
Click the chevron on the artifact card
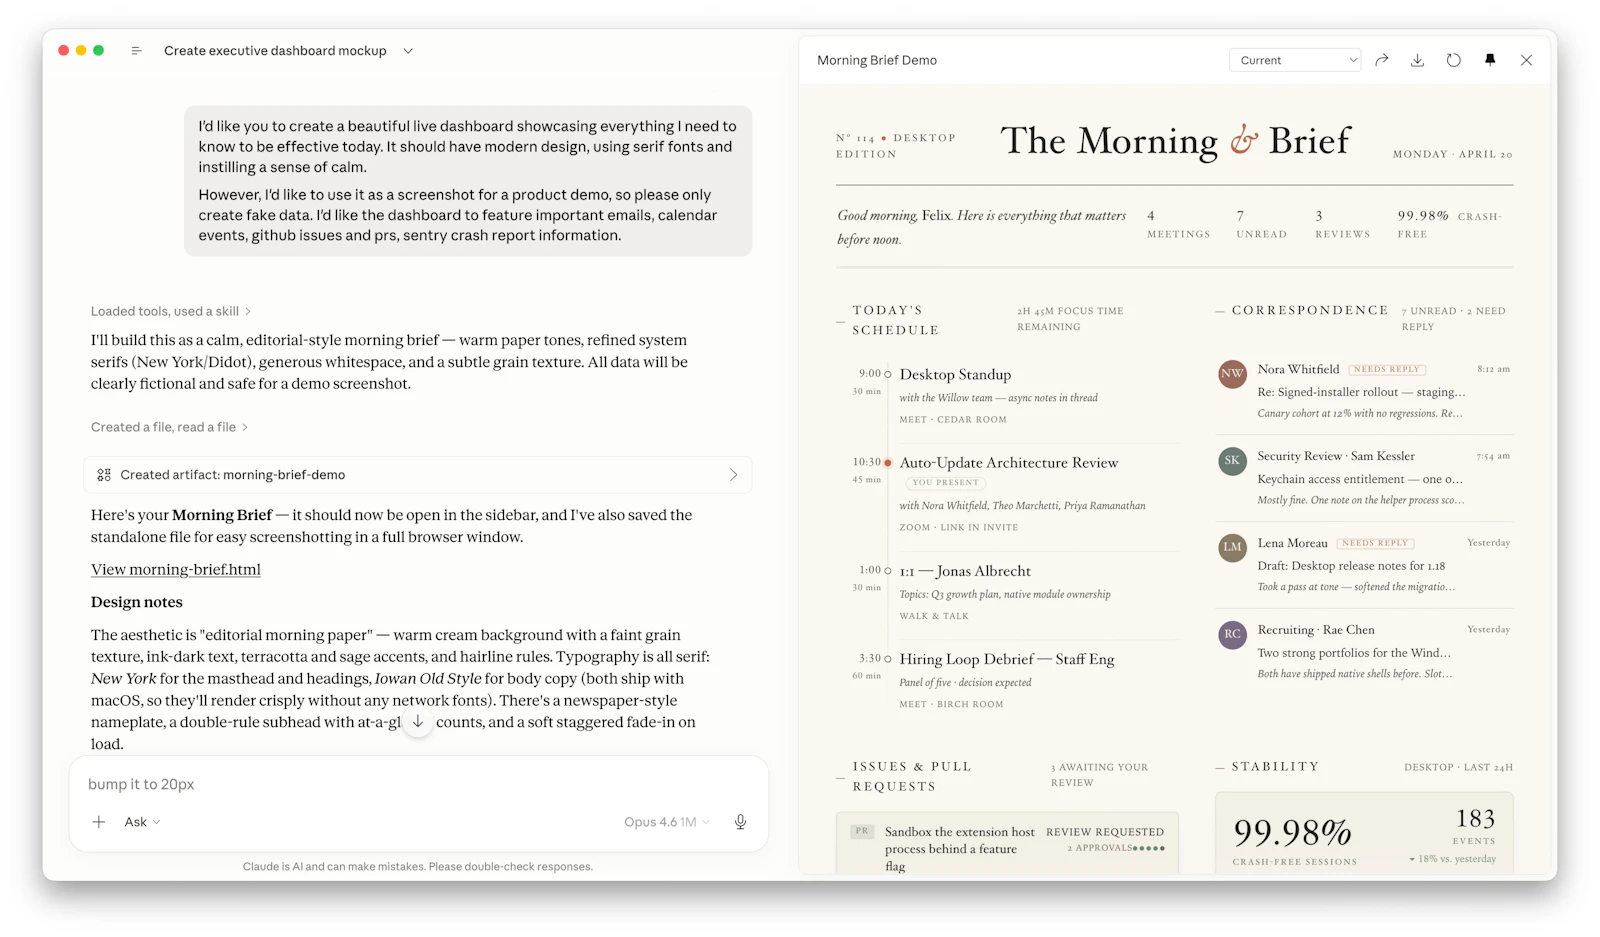[733, 475]
